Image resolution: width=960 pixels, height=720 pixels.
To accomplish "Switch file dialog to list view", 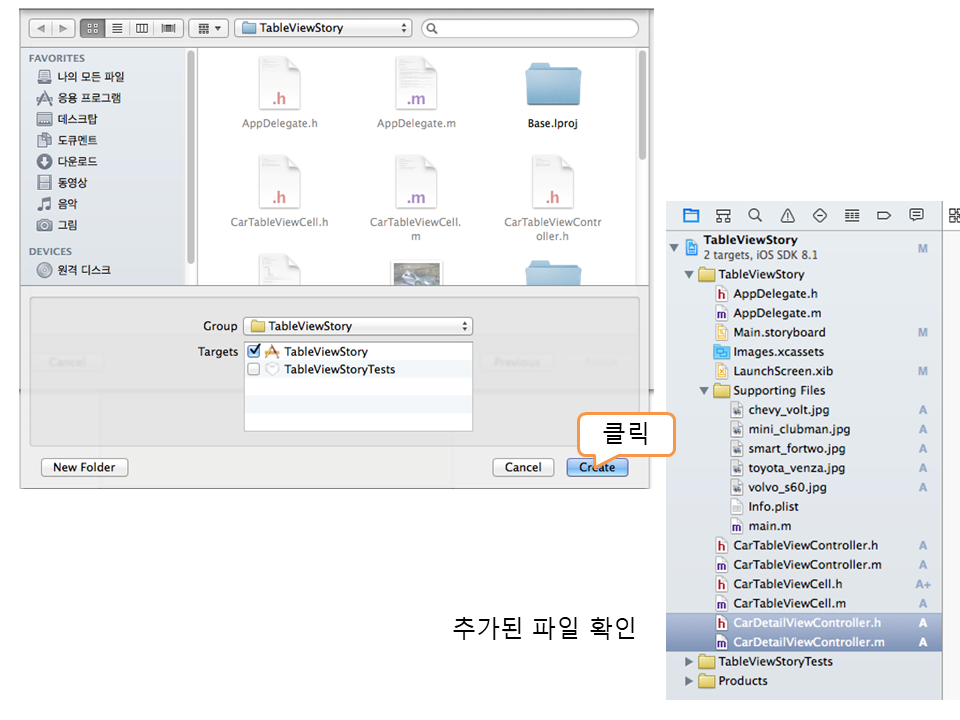I will tap(119, 28).
